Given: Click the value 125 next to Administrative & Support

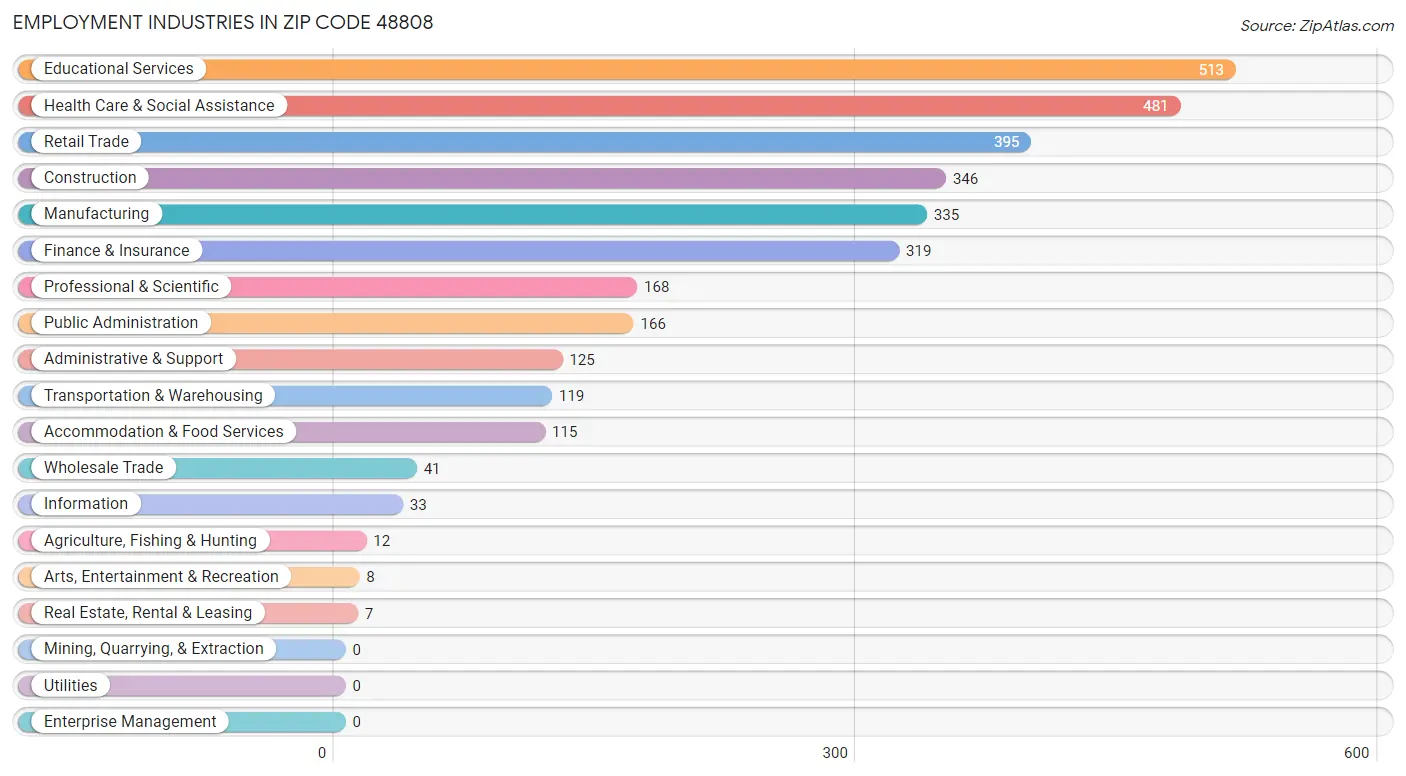Looking at the screenshot, I should tap(582, 360).
